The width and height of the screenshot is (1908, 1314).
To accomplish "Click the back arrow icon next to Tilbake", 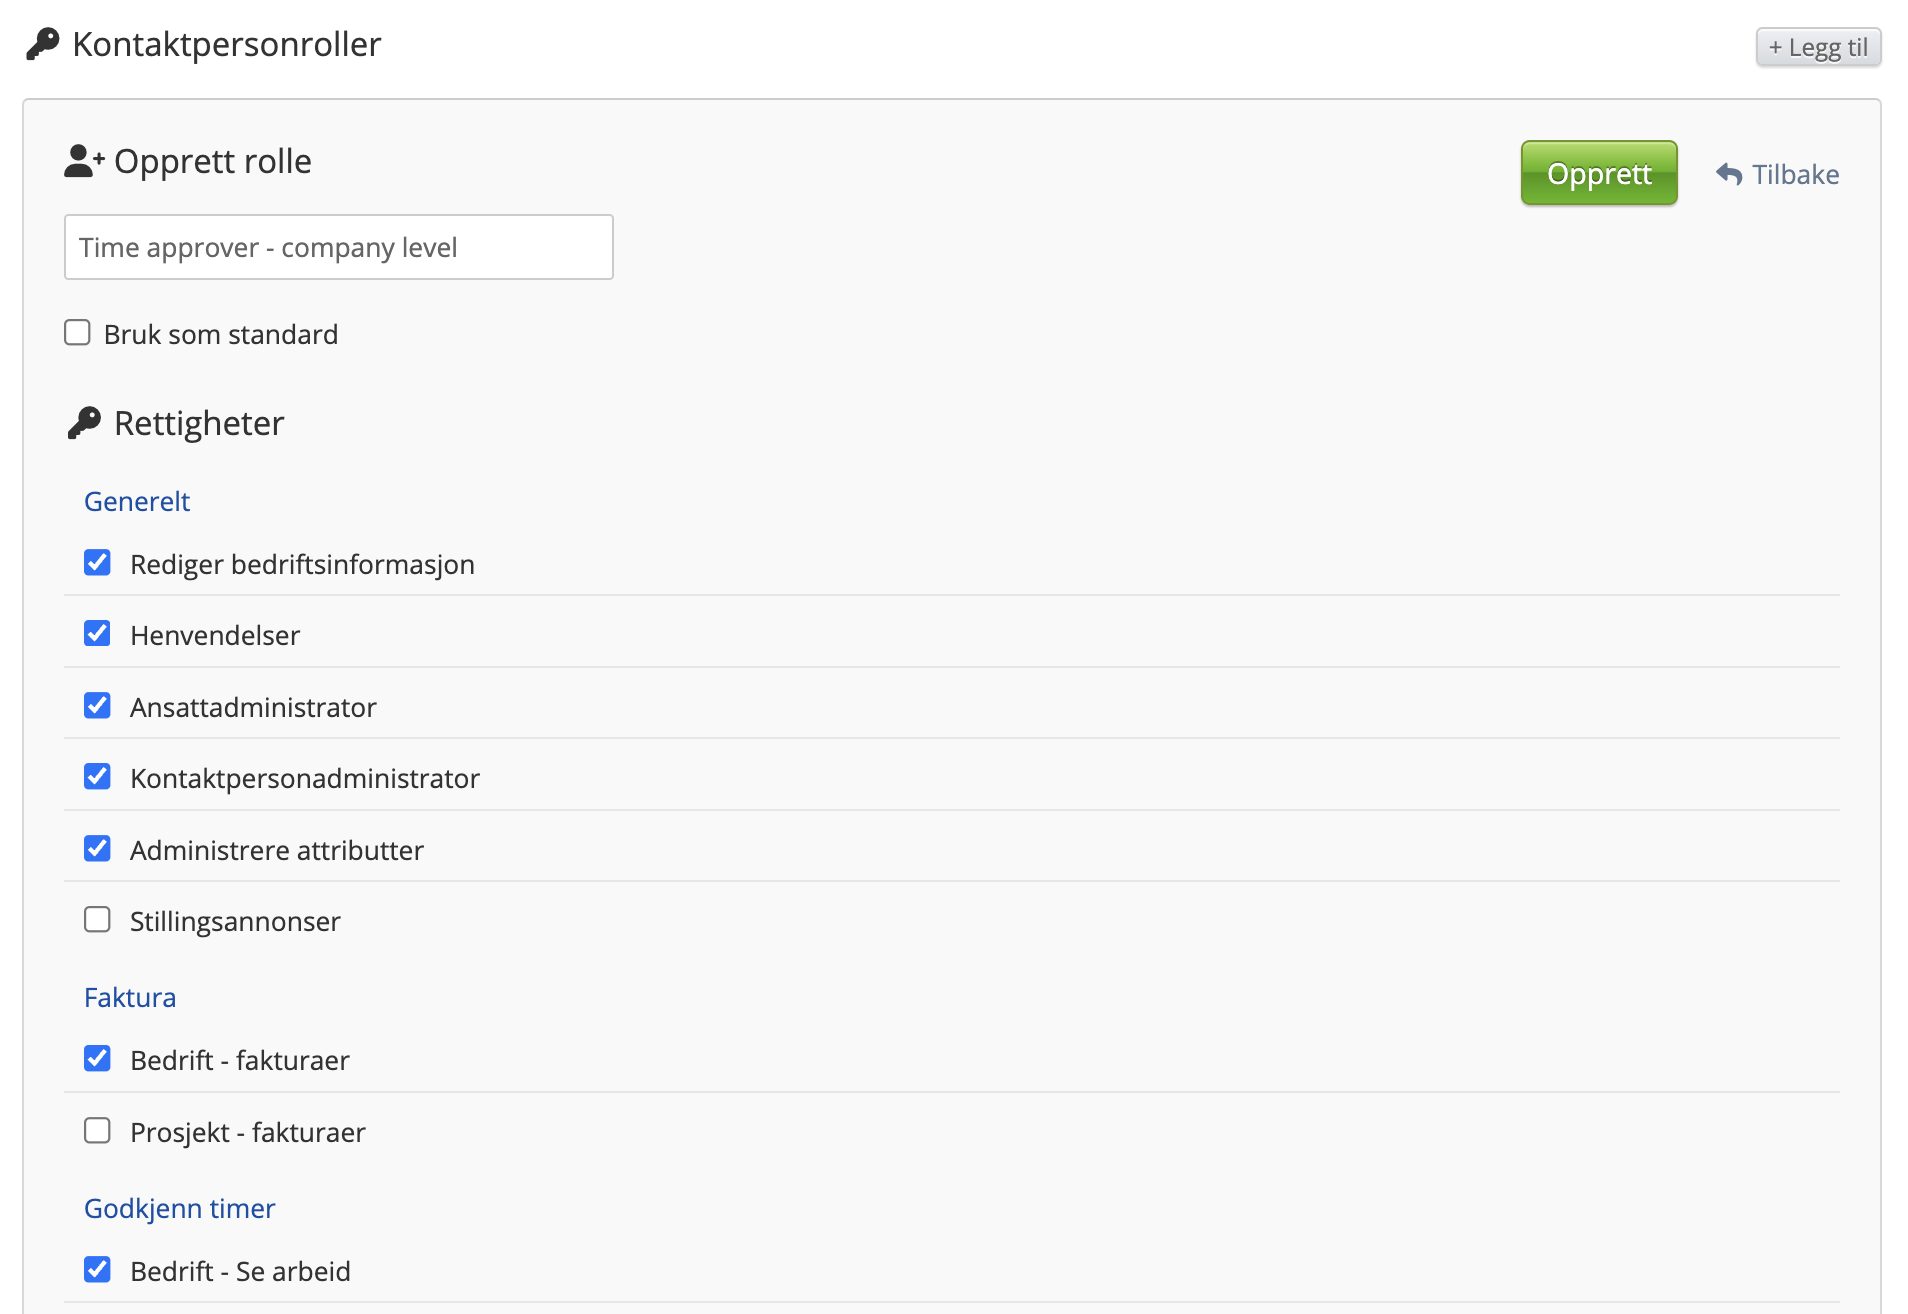I will tap(1729, 174).
